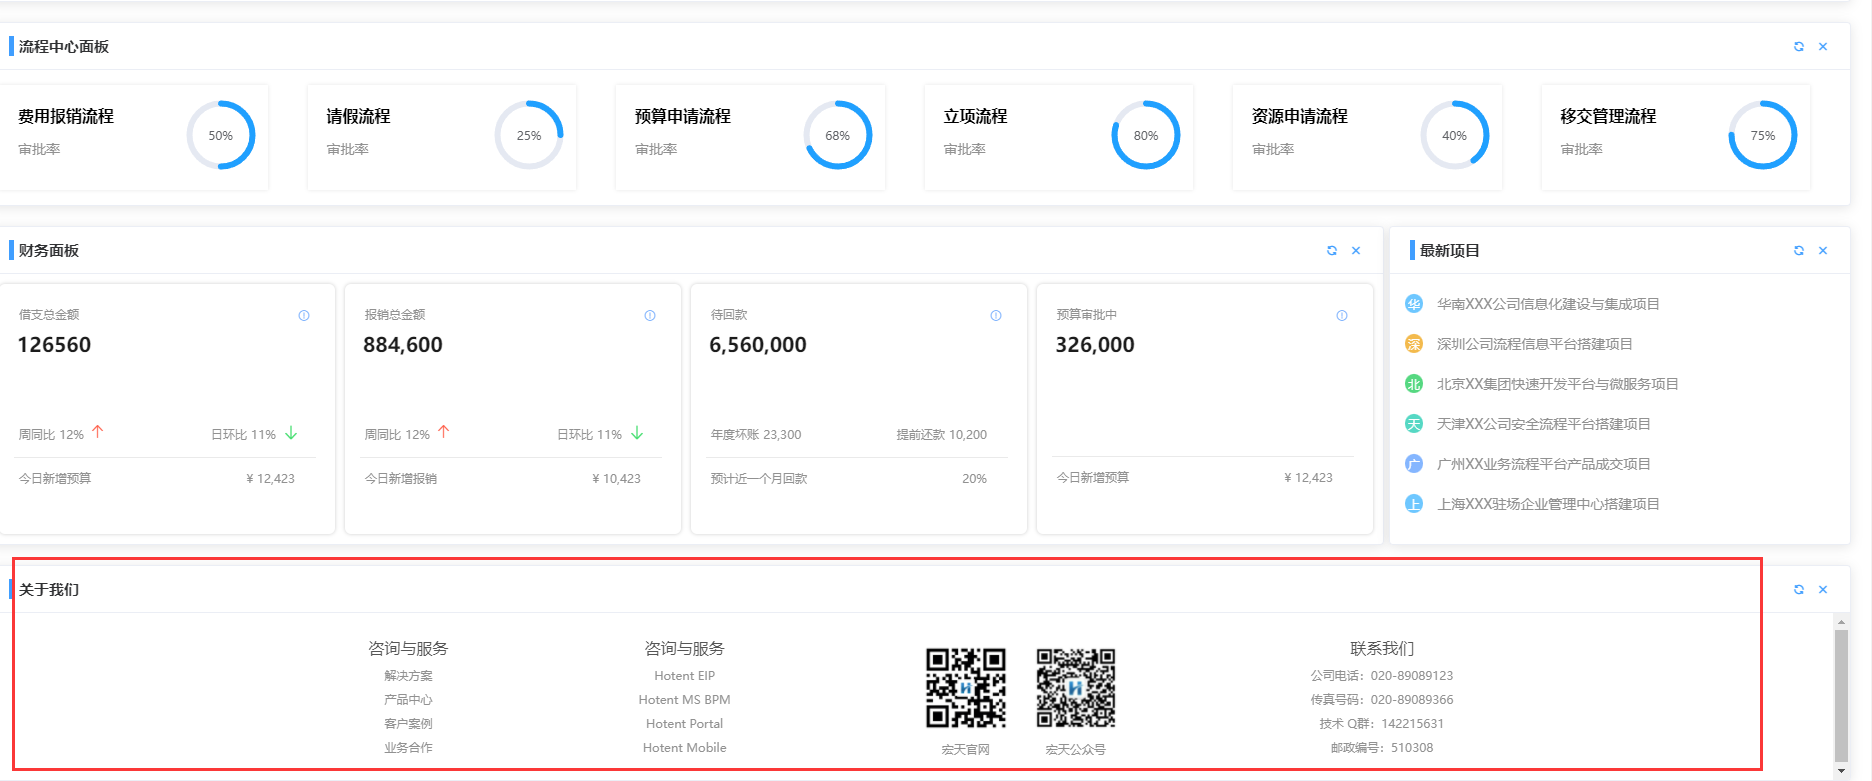
Task: Click the 公司电话: 020-89089123 text
Action: coord(1382,676)
